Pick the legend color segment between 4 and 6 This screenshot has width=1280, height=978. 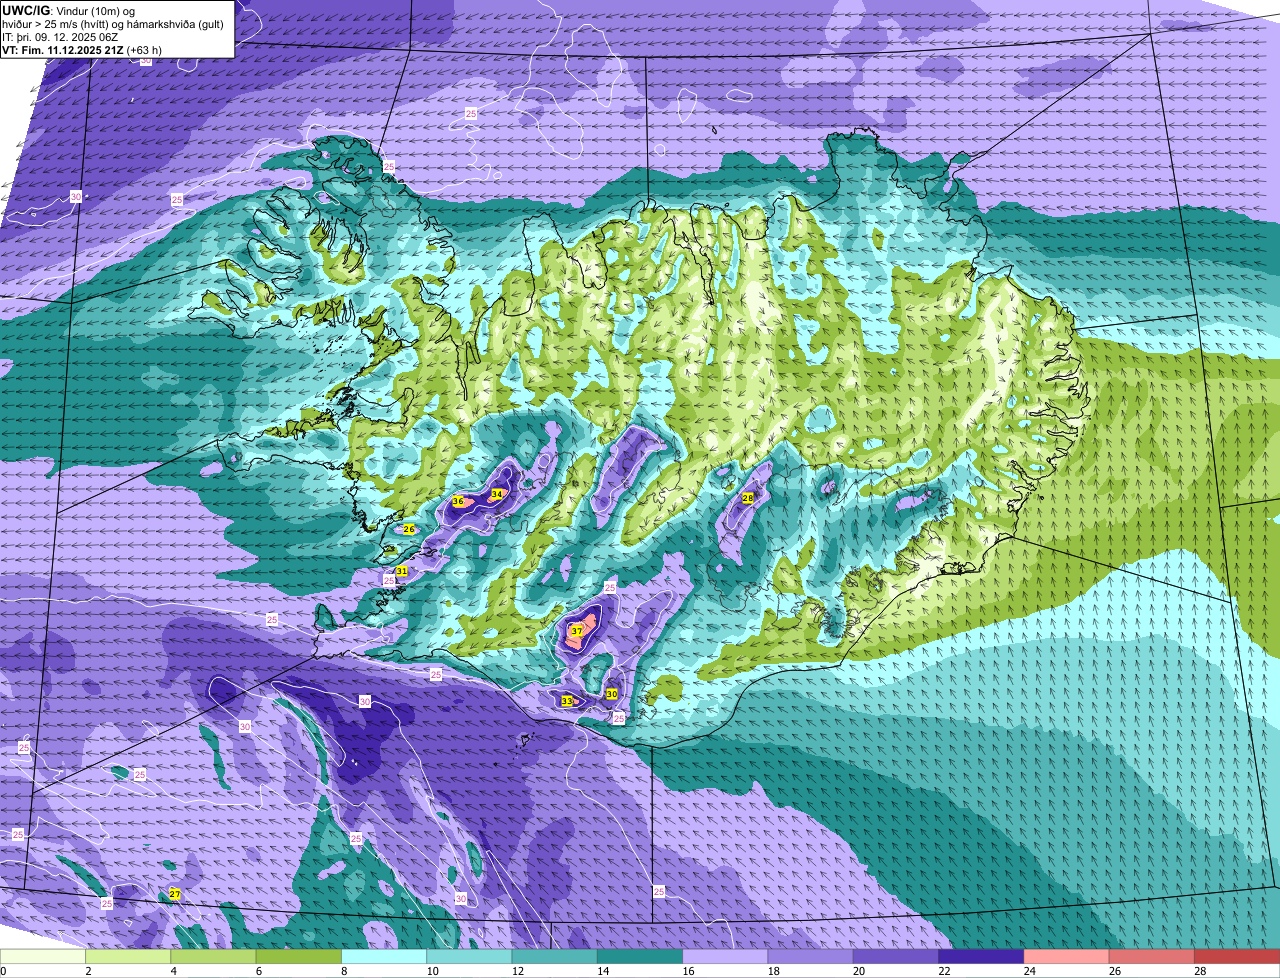point(215,956)
